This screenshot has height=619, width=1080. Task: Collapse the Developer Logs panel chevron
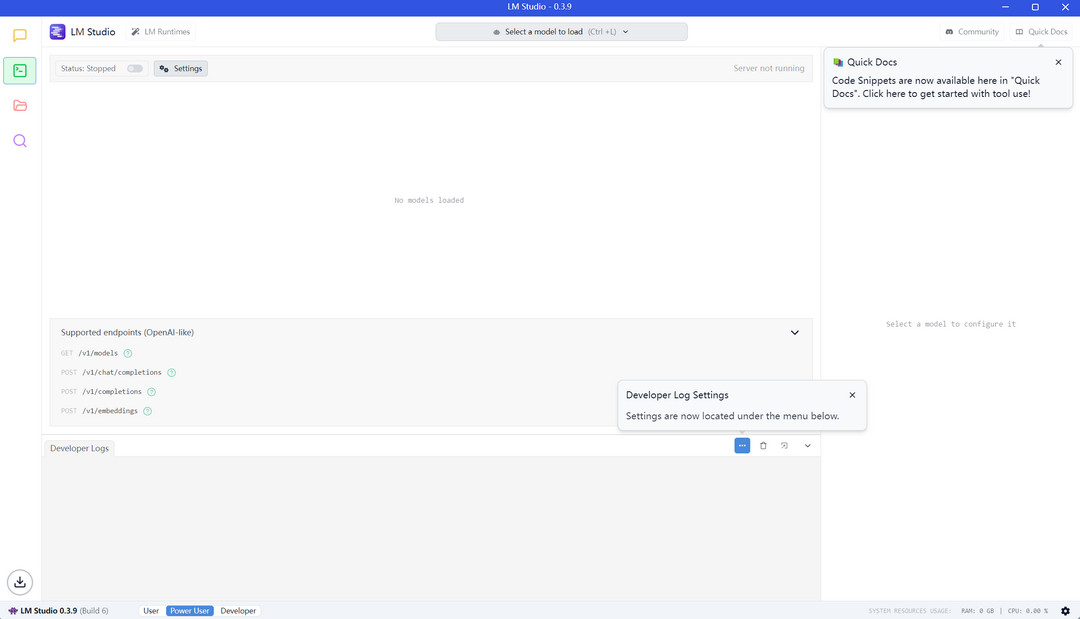(807, 446)
